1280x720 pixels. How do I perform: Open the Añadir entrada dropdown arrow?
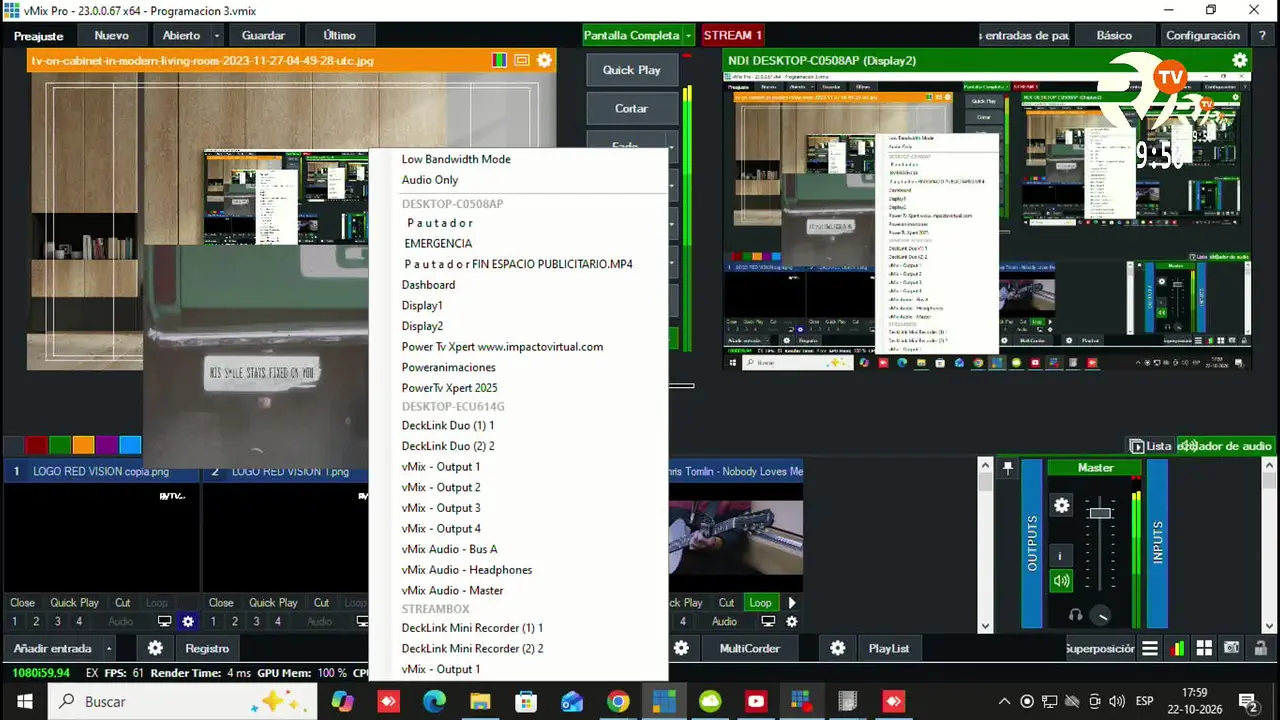pyautogui.click(x=108, y=648)
